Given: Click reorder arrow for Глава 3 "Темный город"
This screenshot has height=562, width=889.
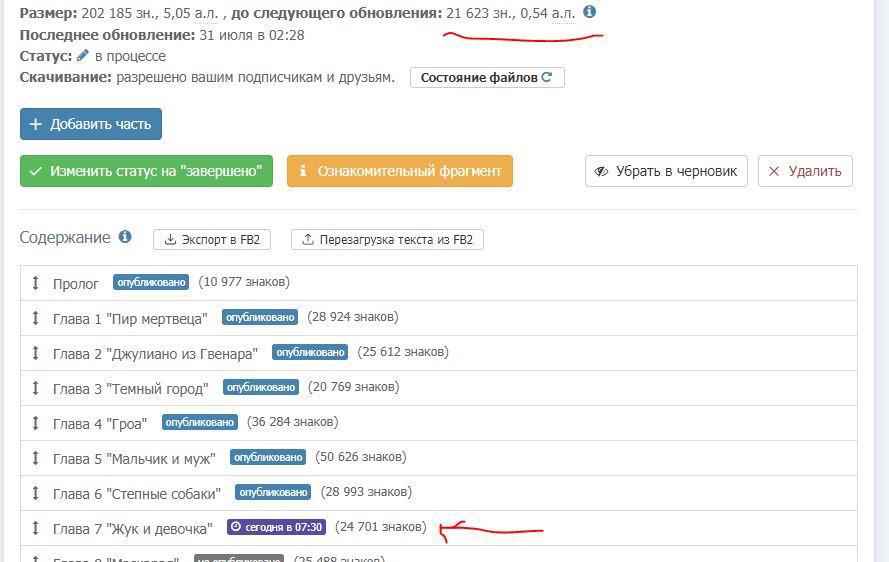Looking at the screenshot, I should (x=36, y=388).
